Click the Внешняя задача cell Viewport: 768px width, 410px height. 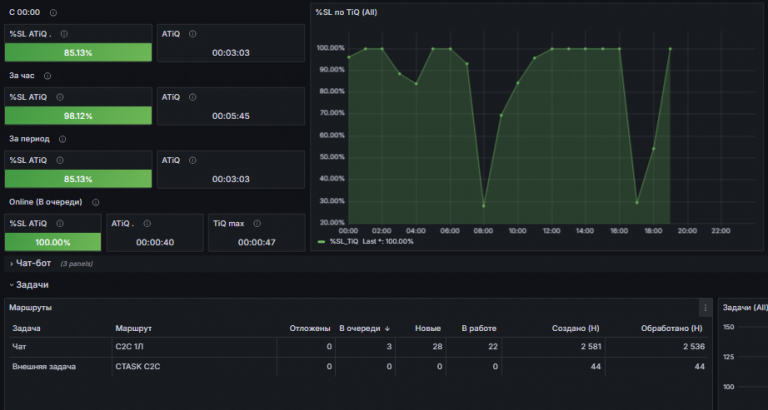pyautogui.click(x=44, y=366)
